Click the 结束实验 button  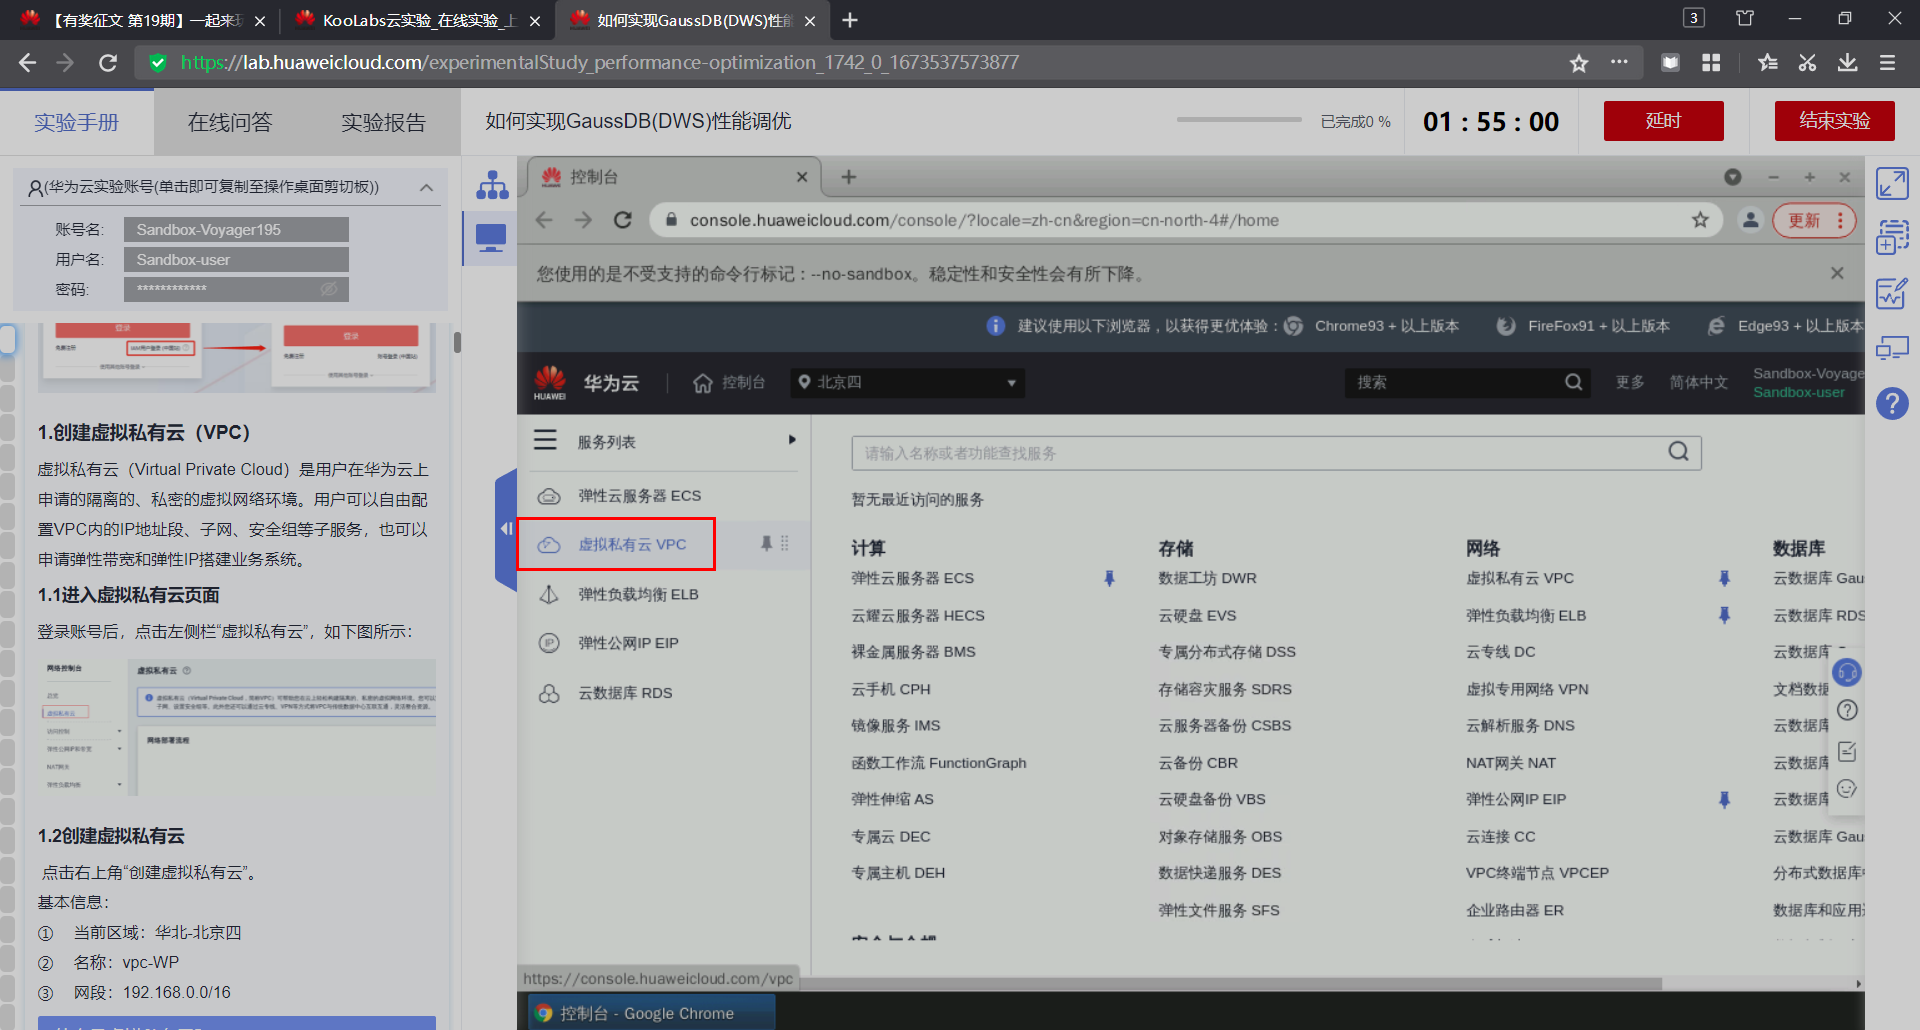pyautogui.click(x=1835, y=121)
